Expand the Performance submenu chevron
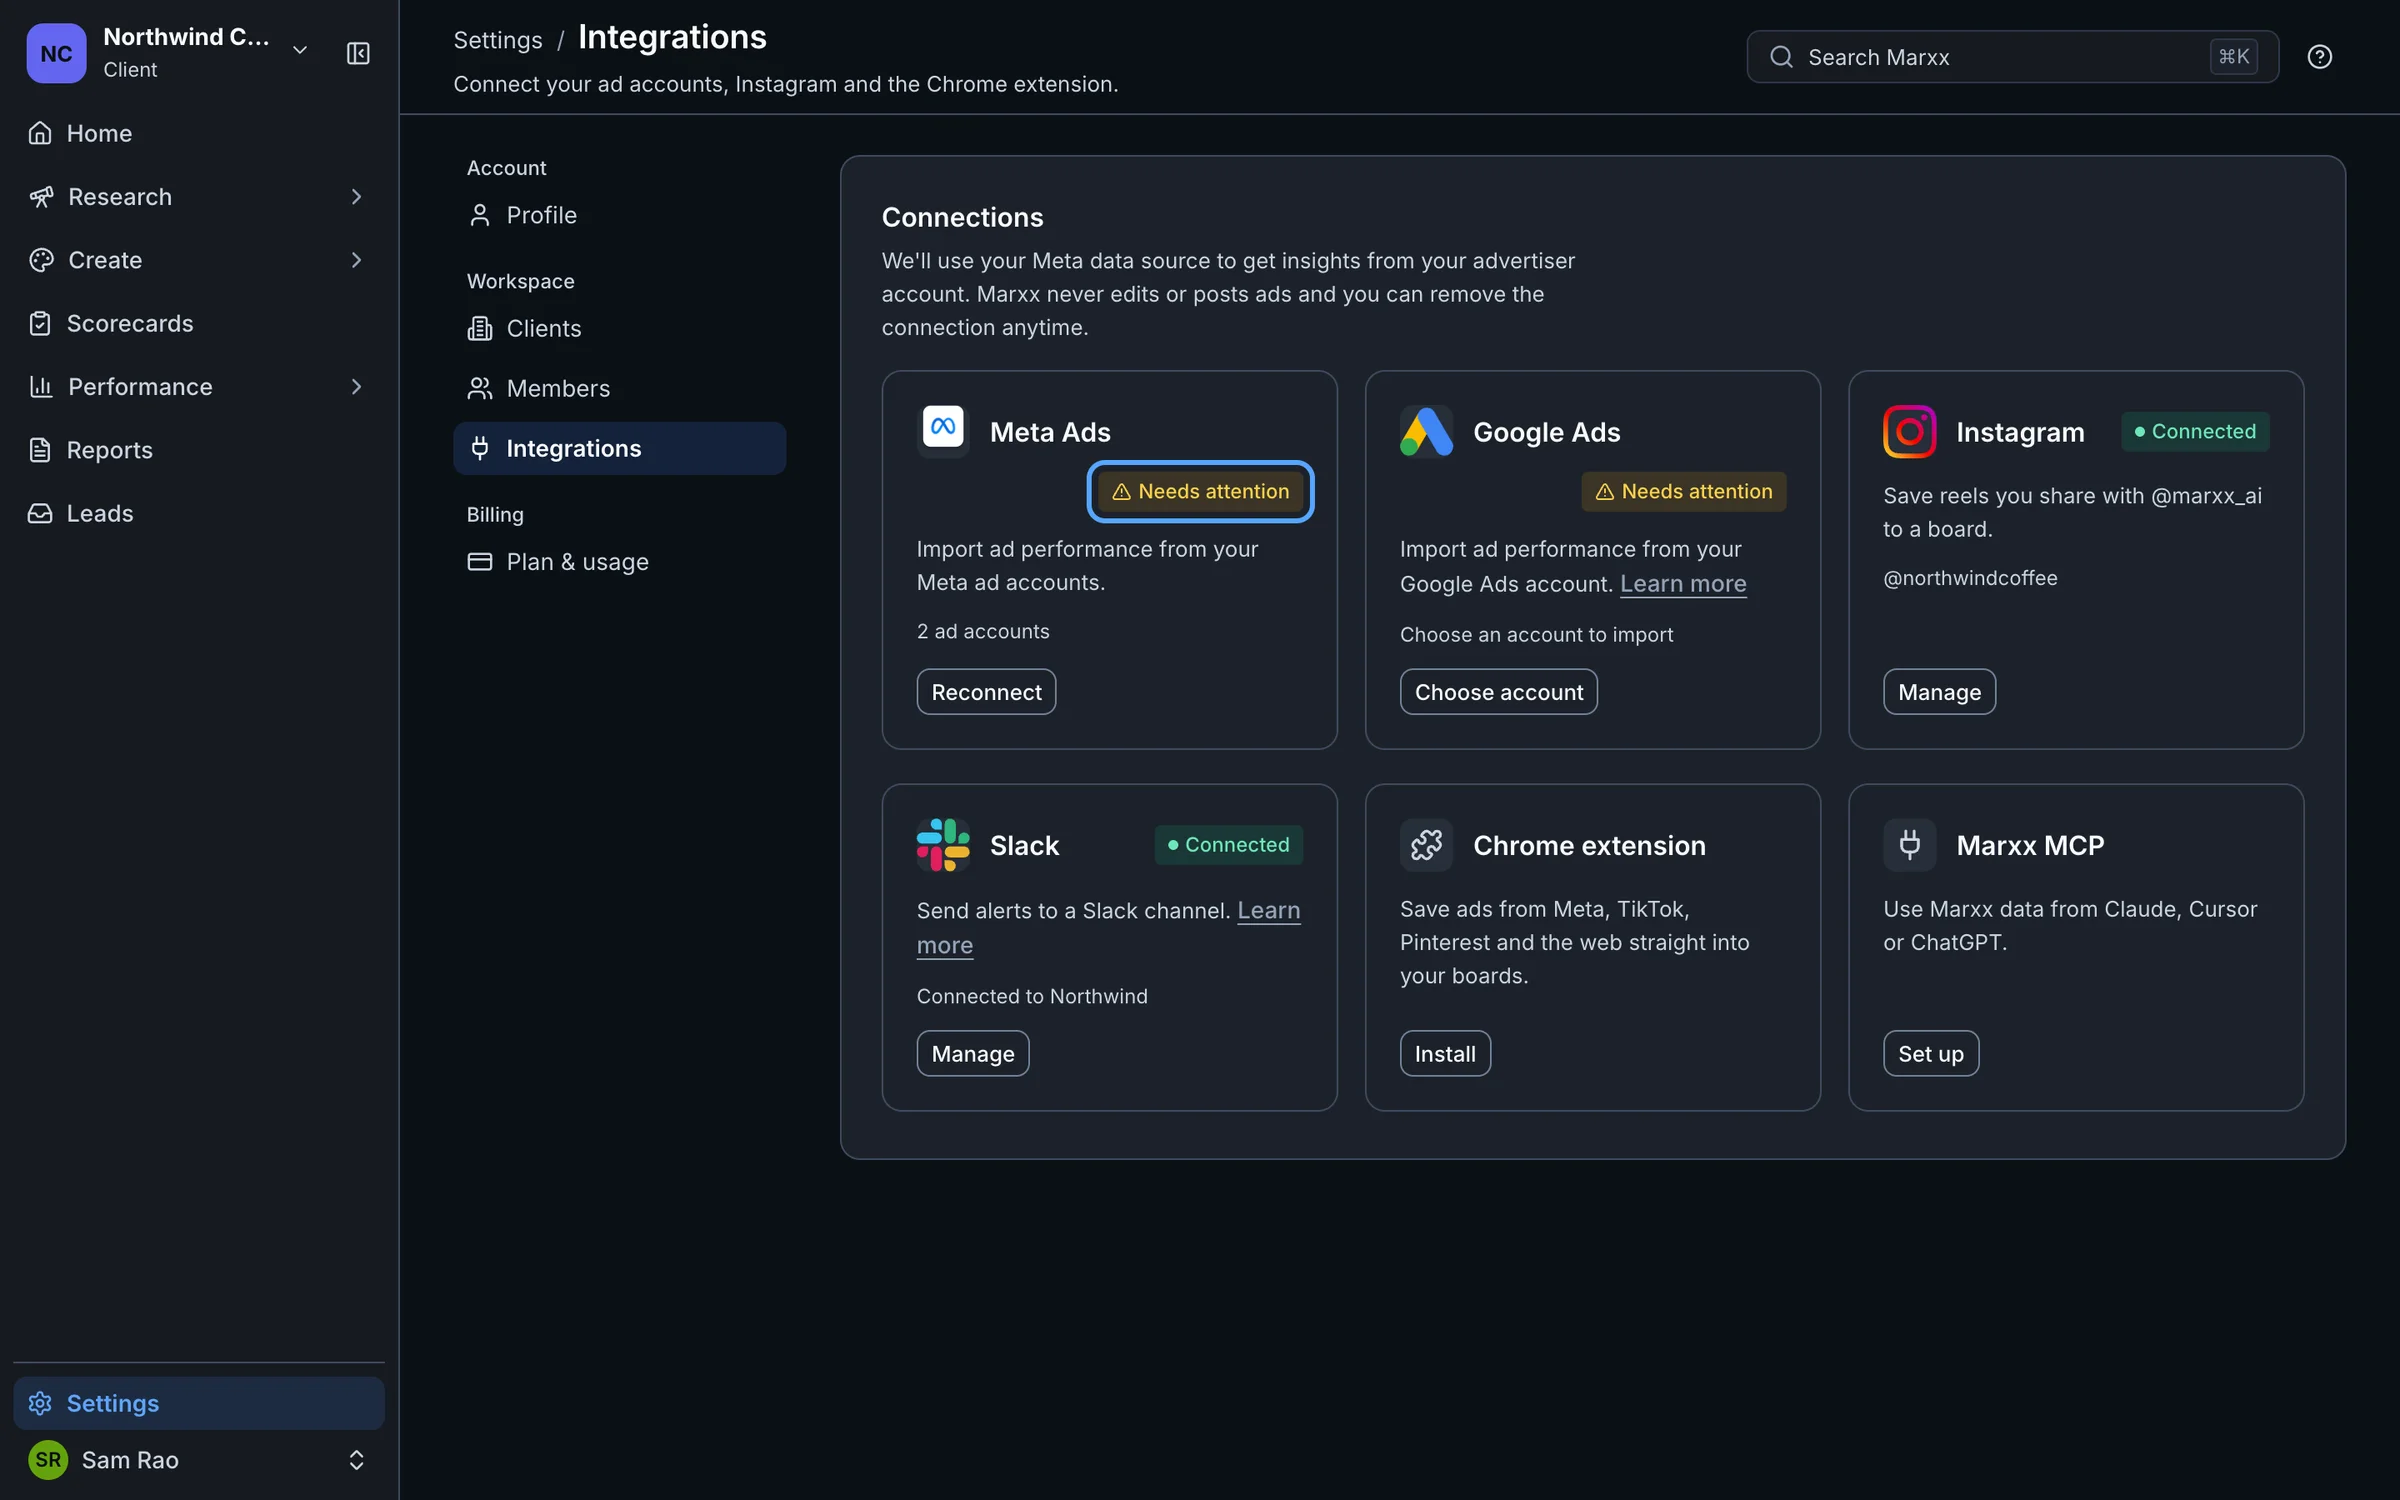This screenshot has height=1500, width=2400. [x=356, y=387]
